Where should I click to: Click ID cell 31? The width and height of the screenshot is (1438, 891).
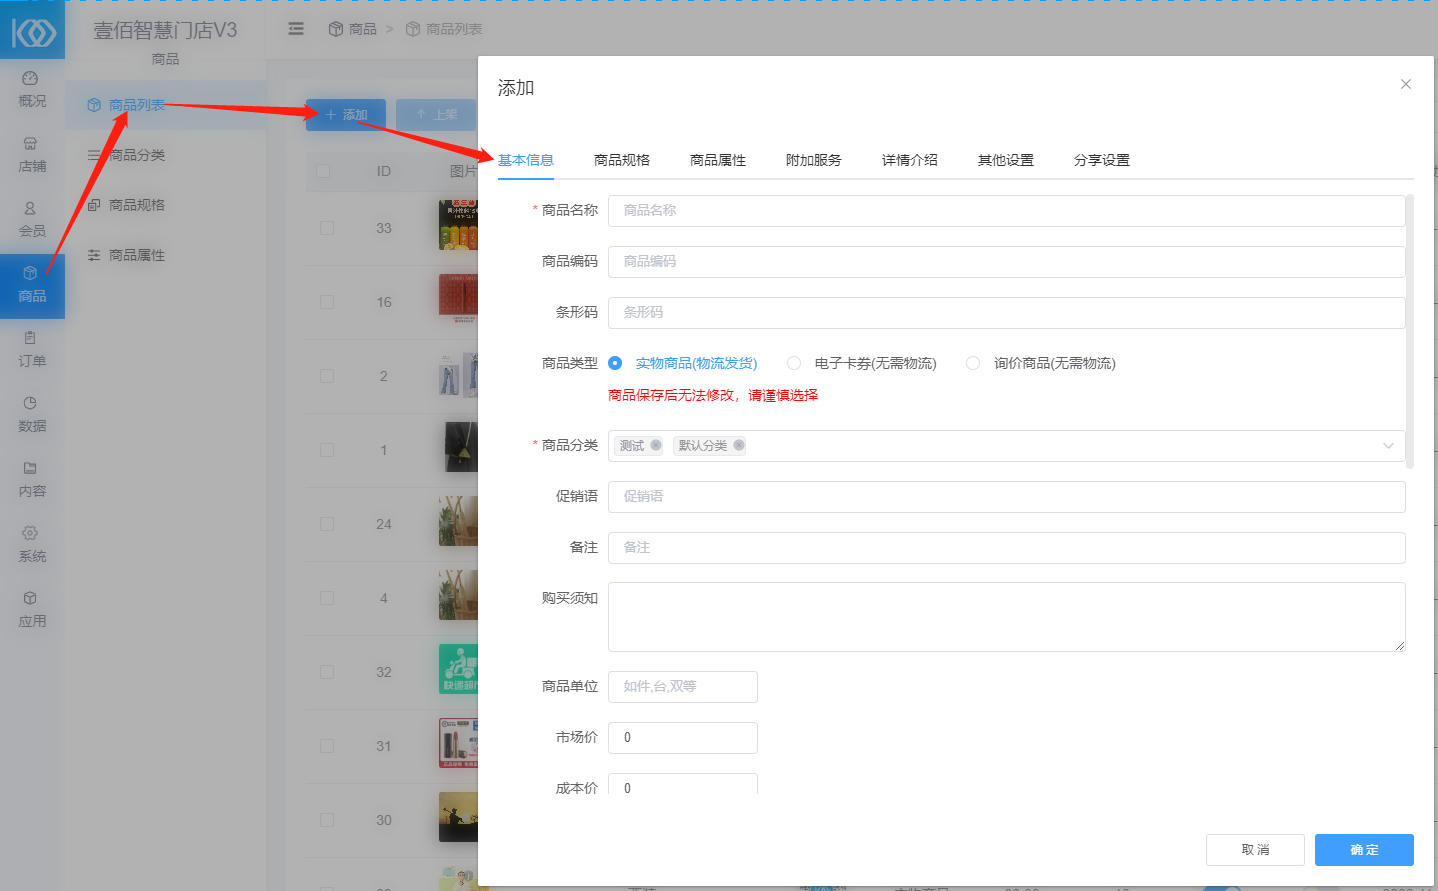[x=384, y=746]
